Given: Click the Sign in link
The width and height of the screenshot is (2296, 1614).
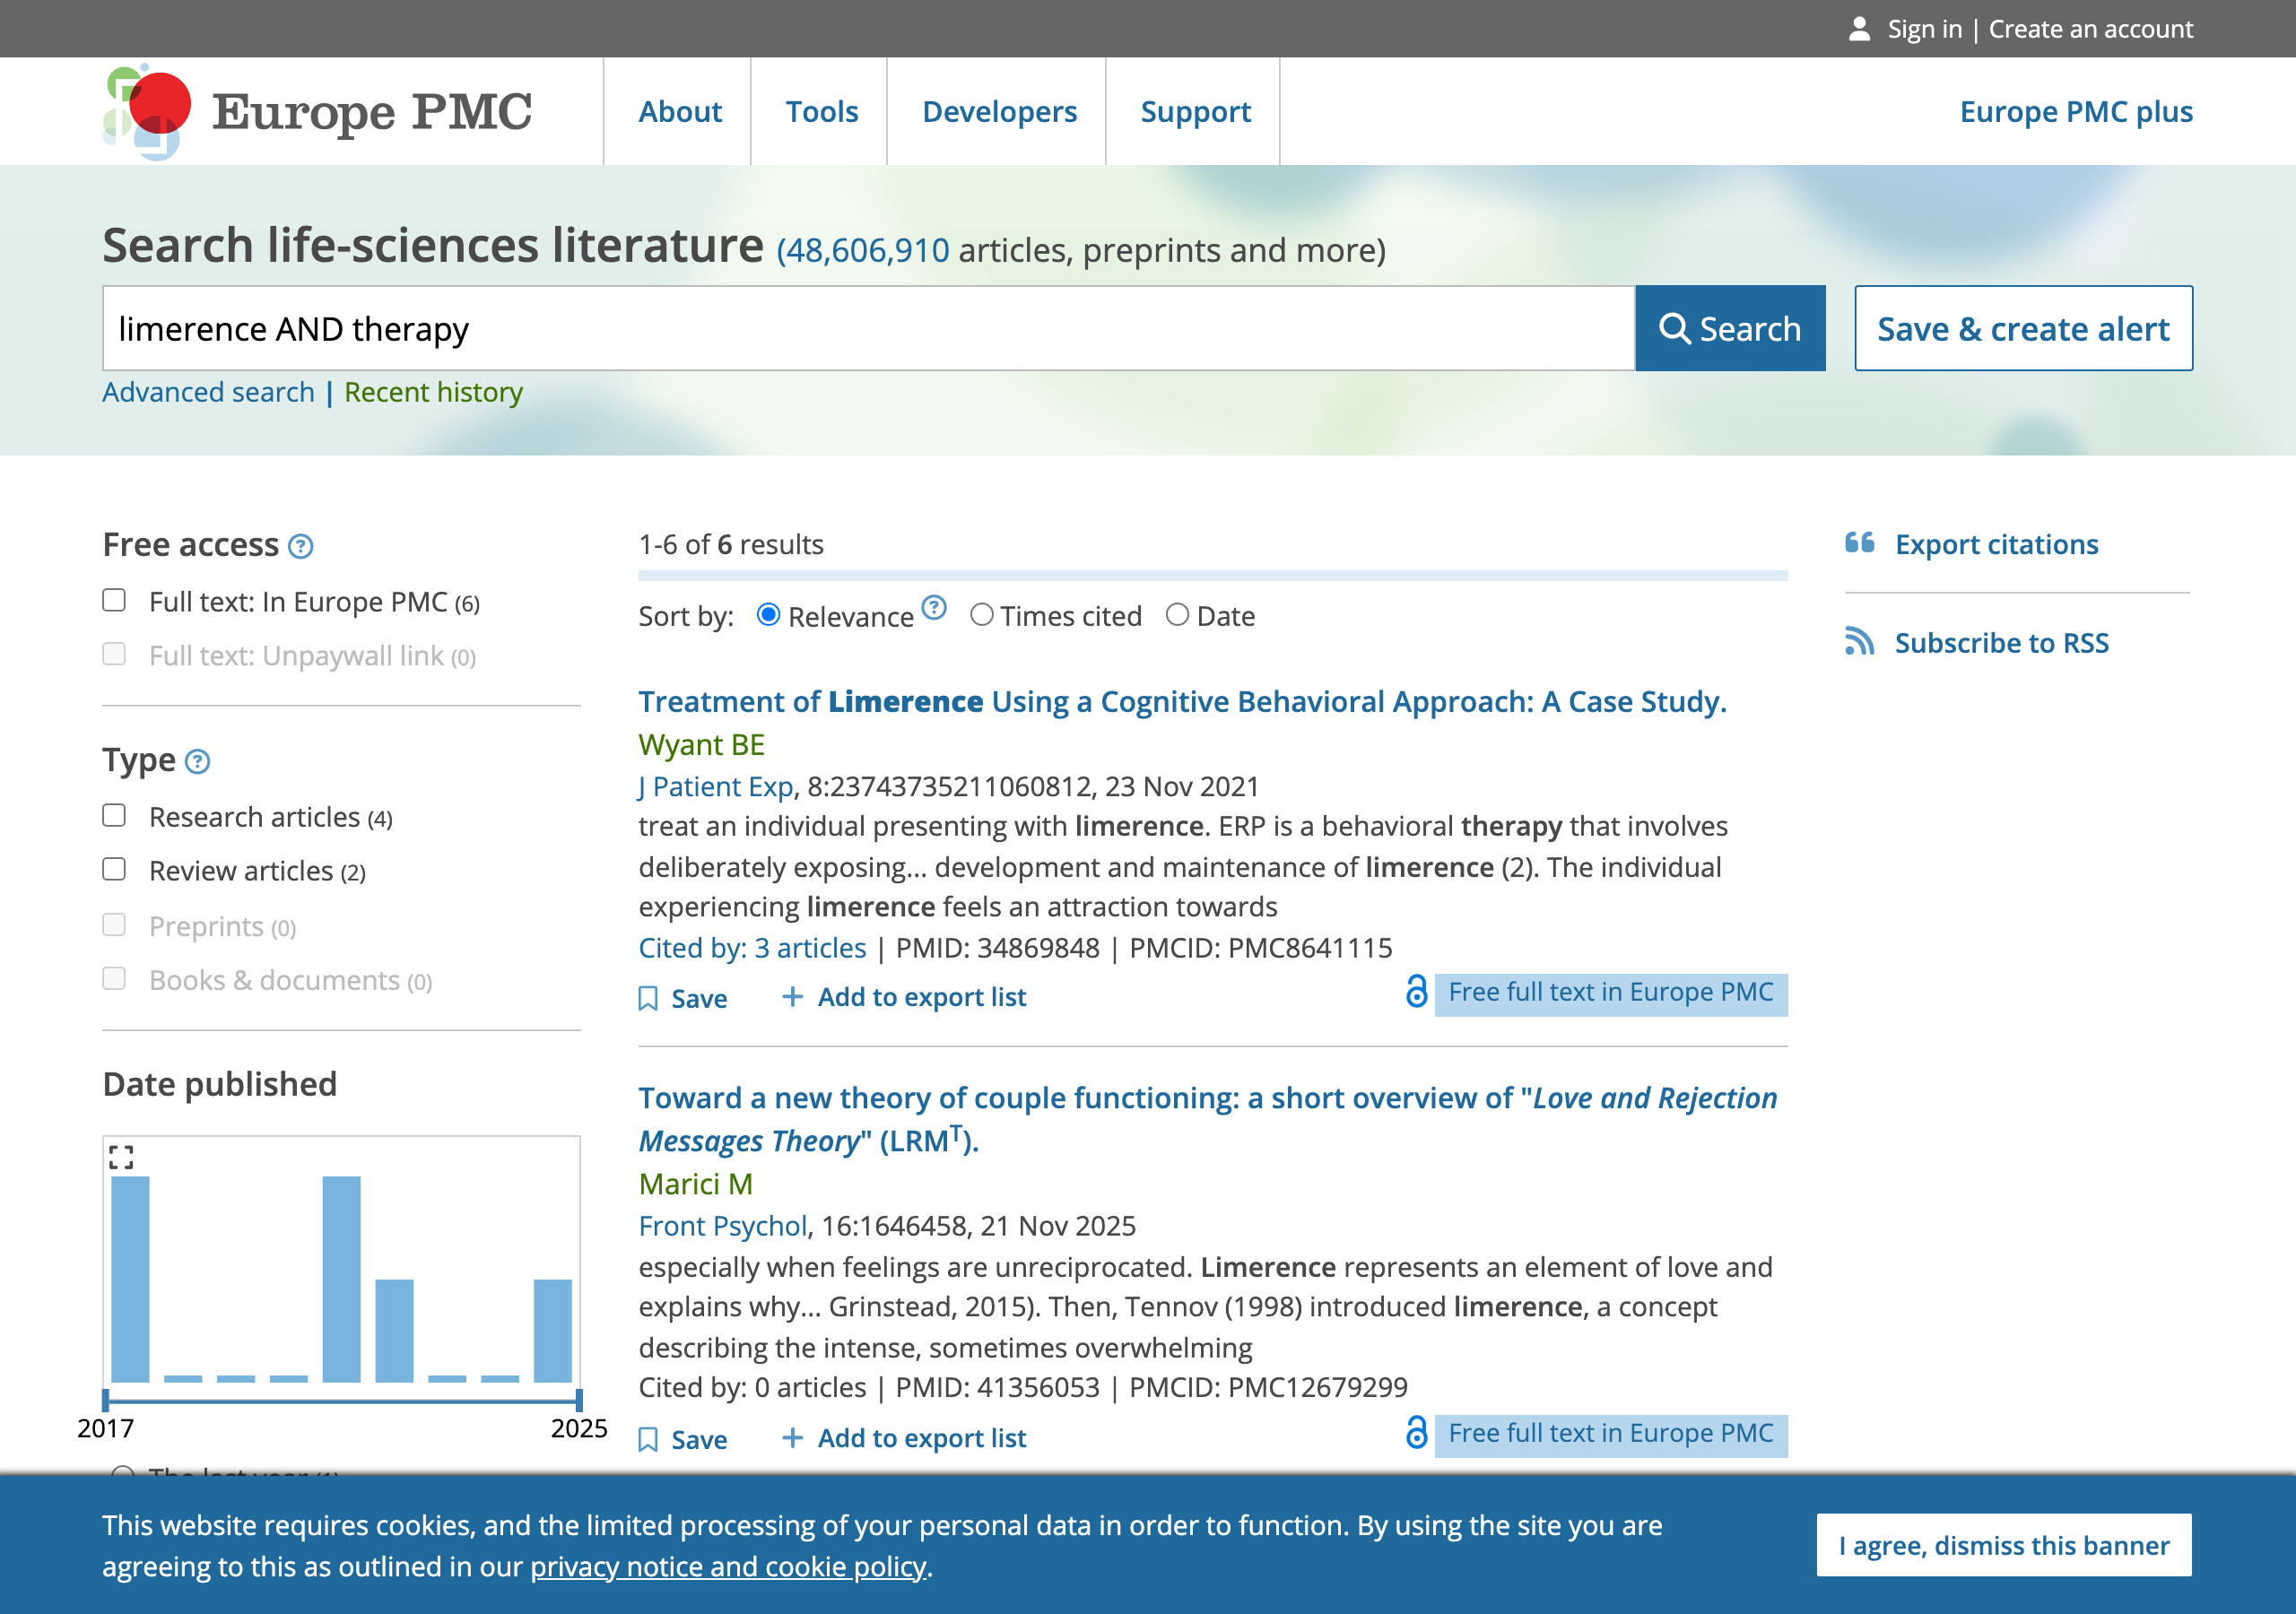Looking at the screenshot, I should (1924, 29).
